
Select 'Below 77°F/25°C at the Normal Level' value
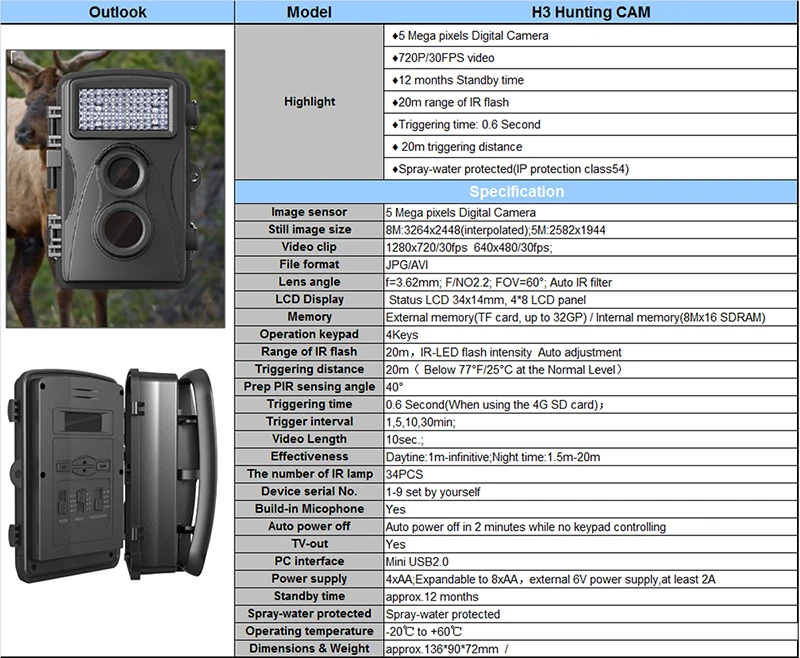520,370
